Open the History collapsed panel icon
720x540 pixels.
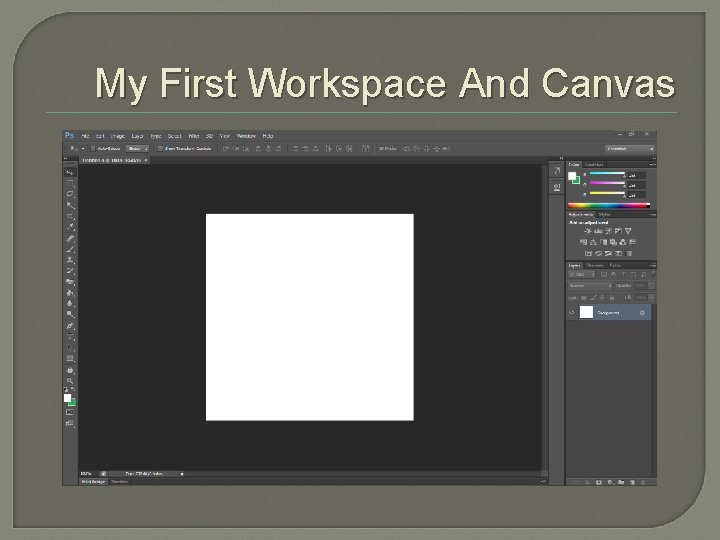pyautogui.click(x=557, y=171)
